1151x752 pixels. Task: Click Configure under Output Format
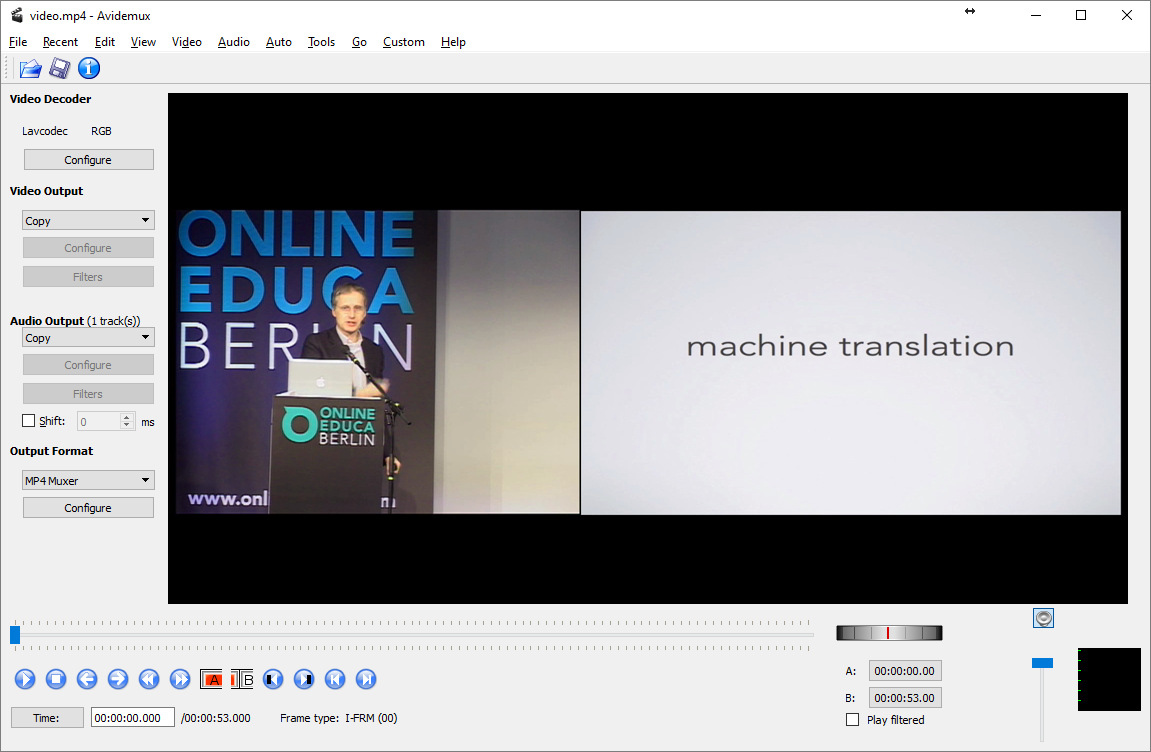point(88,507)
